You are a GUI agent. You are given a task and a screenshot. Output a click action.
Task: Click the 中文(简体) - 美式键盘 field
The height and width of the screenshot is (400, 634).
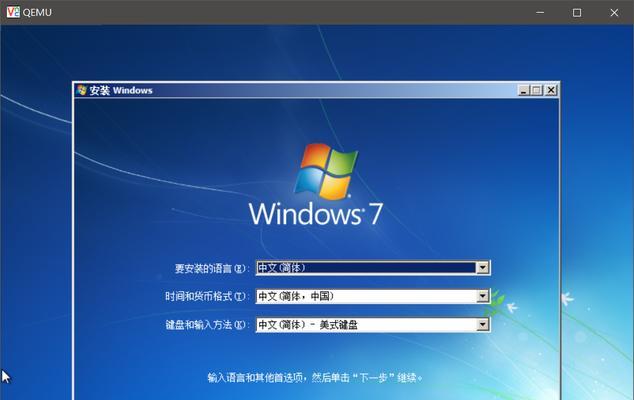tap(373, 324)
